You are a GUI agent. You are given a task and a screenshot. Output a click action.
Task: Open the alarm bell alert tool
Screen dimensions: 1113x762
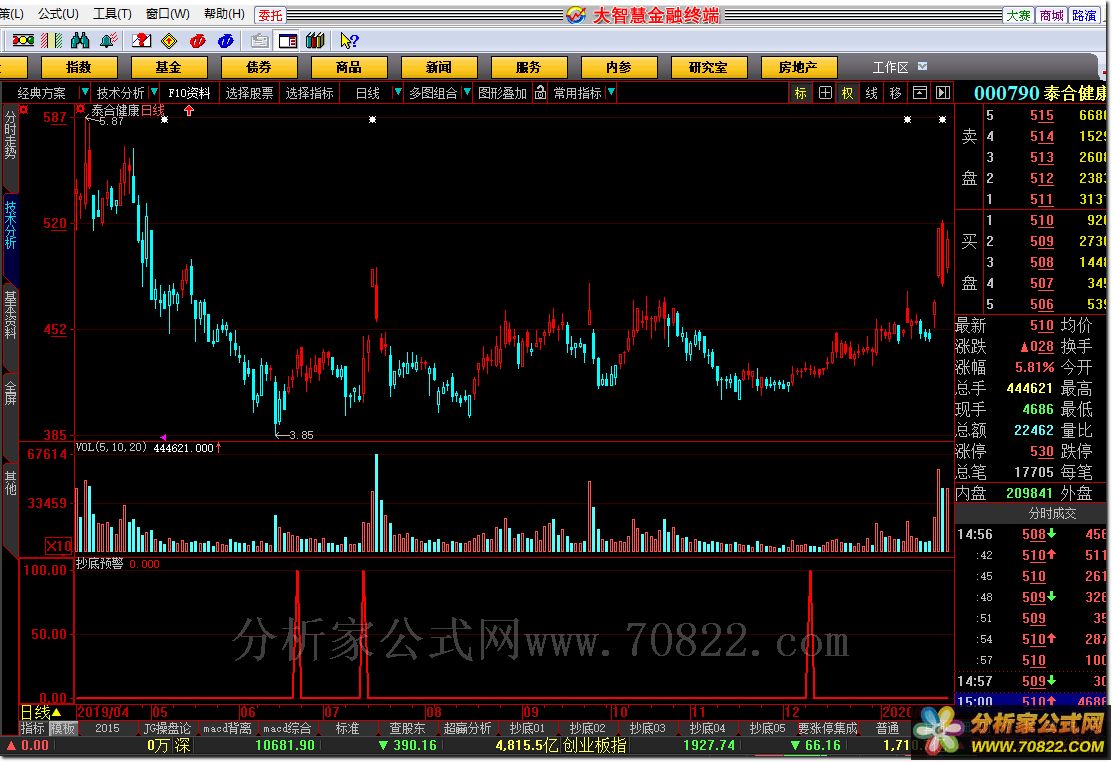coord(108,40)
